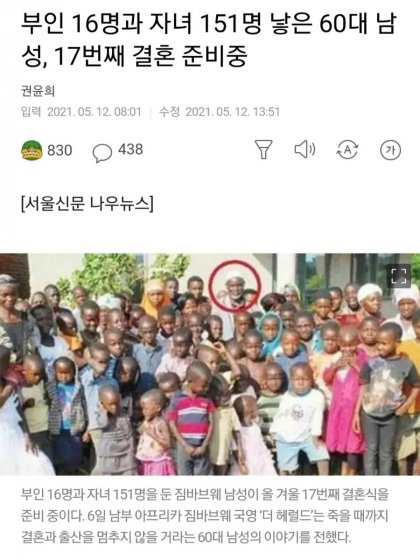Open the large family group photo
This screenshot has height=560, width=420.
(210, 364)
